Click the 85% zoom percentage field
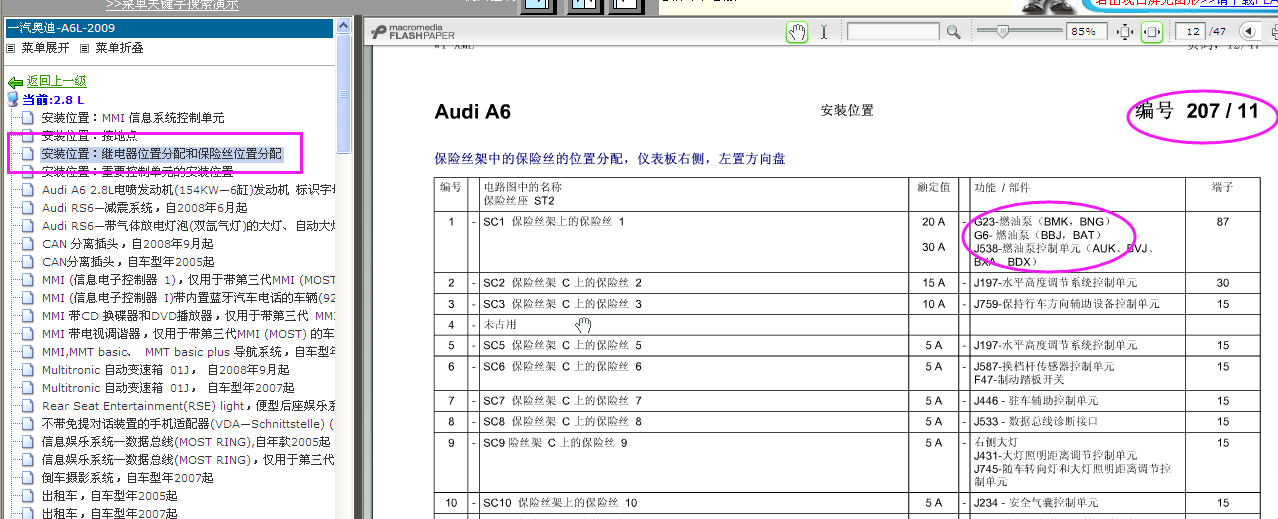This screenshot has width=1278, height=519. (x=1087, y=32)
